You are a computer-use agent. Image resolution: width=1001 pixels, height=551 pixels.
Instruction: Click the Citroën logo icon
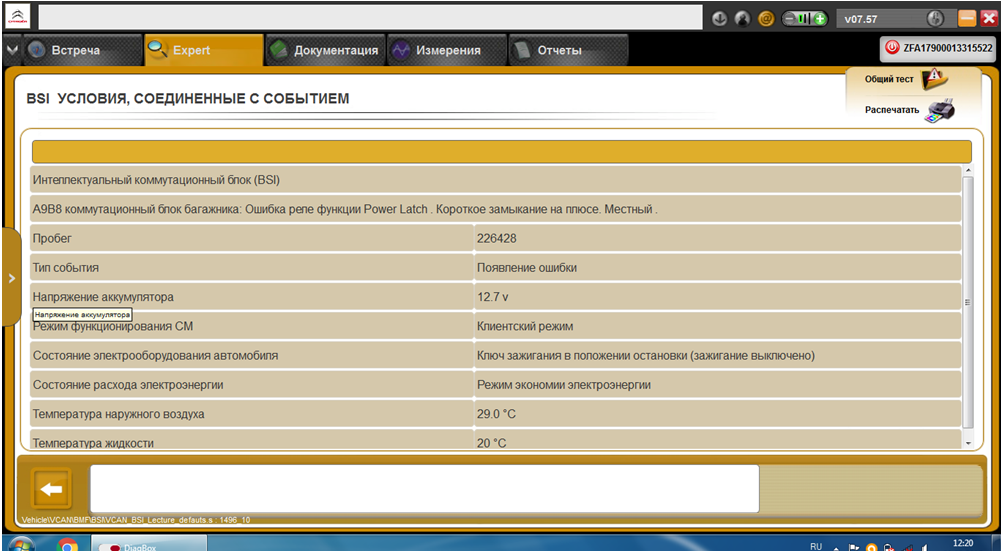(x=19, y=18)
